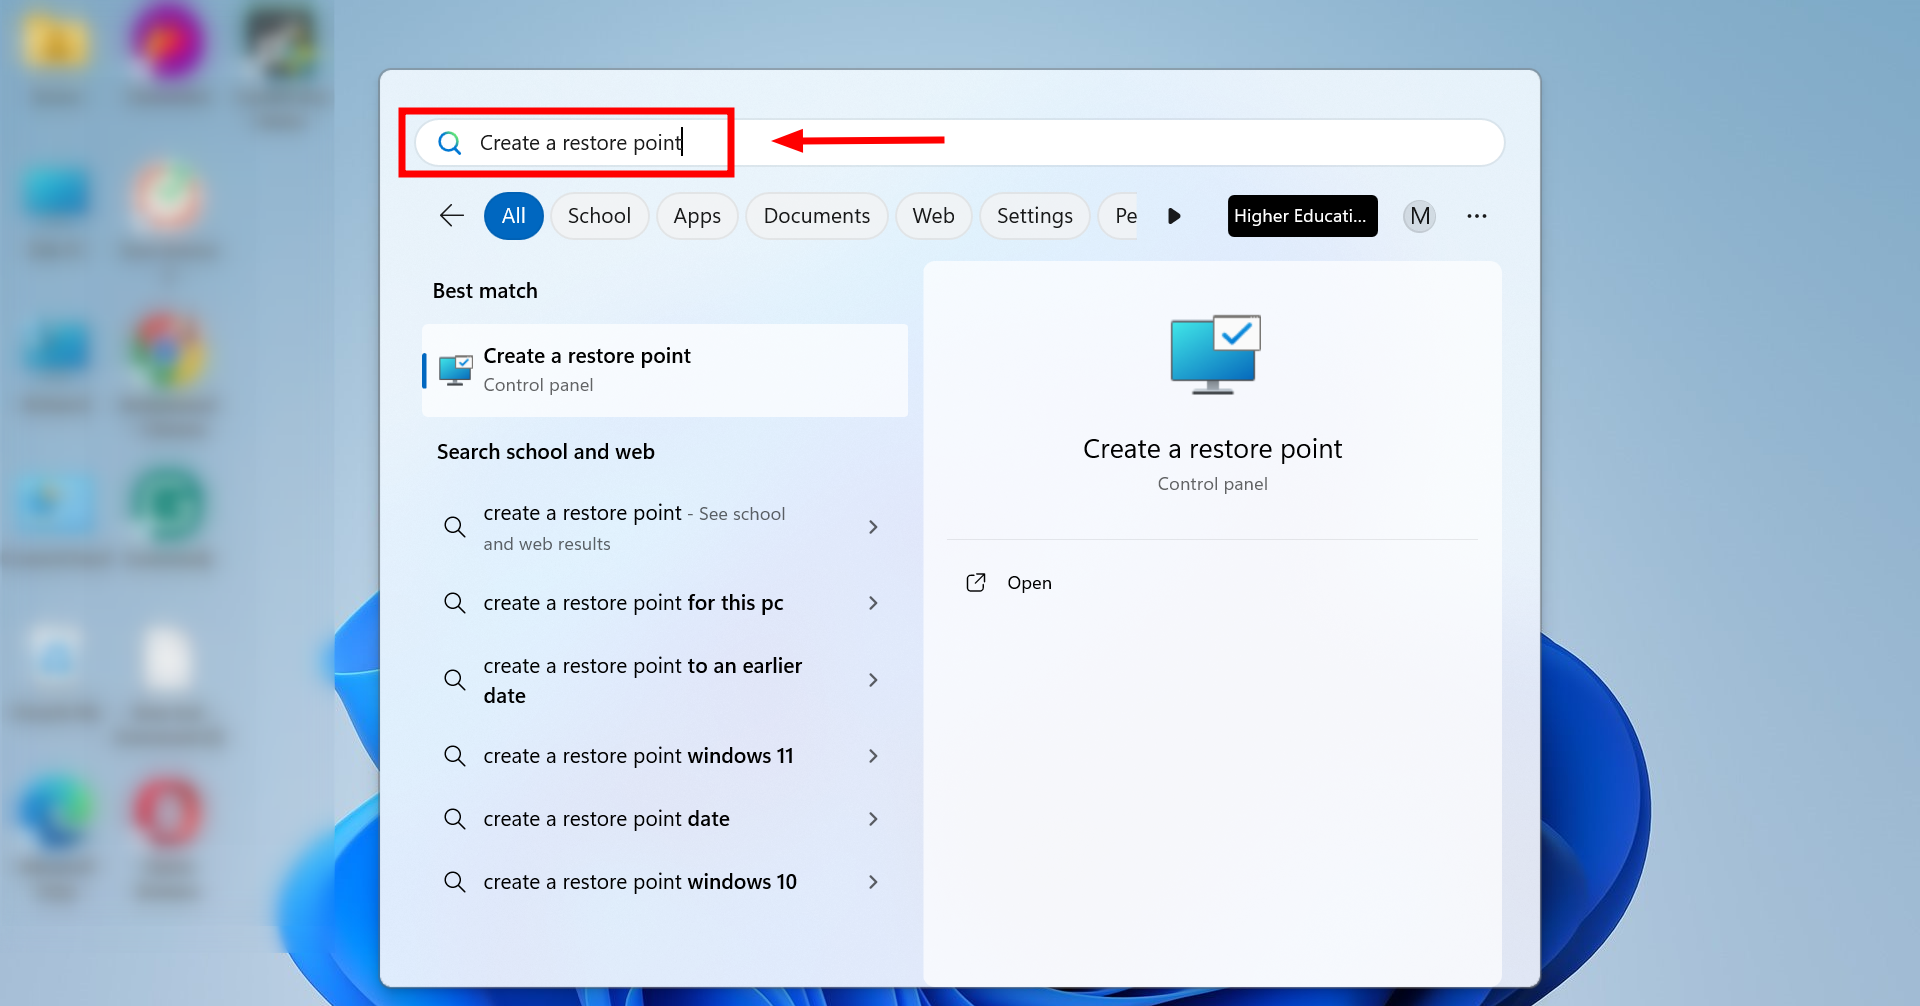This screenshot has height=1006, width=1920.
Task: Select the Documents filter tab
Action: (816, 215)
